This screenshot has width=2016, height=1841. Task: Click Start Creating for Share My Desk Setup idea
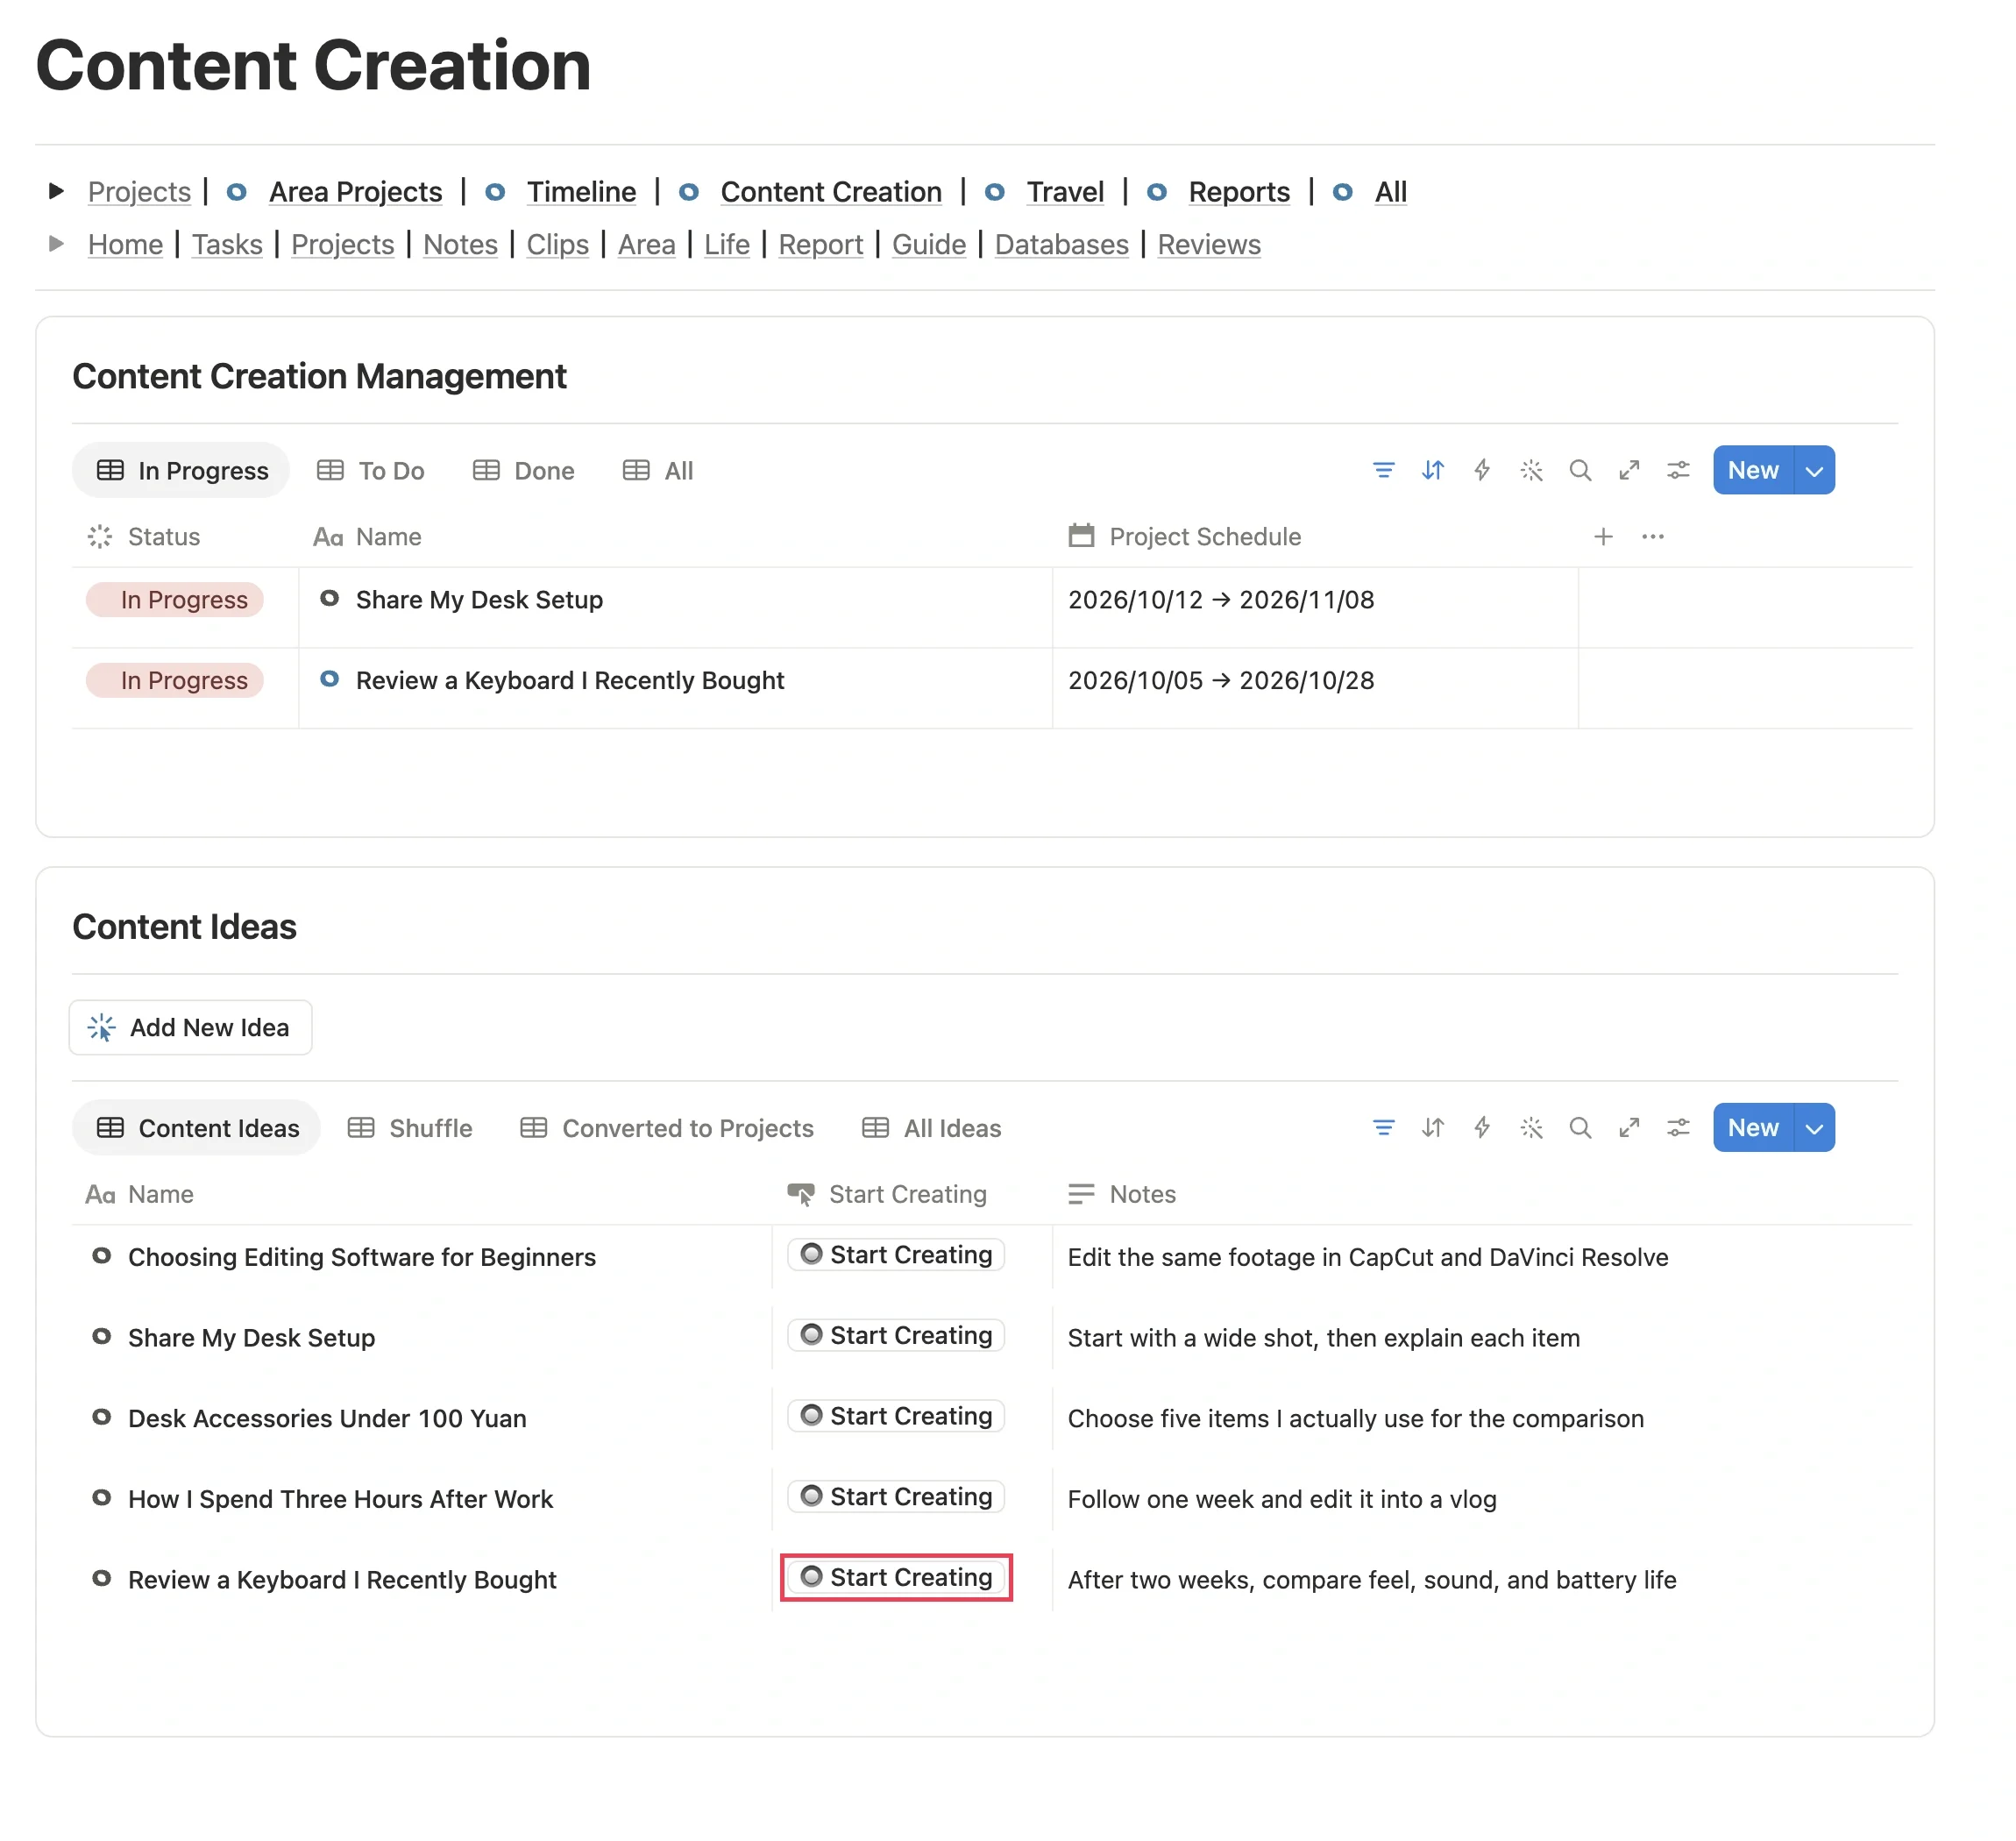click(896, 1335)
